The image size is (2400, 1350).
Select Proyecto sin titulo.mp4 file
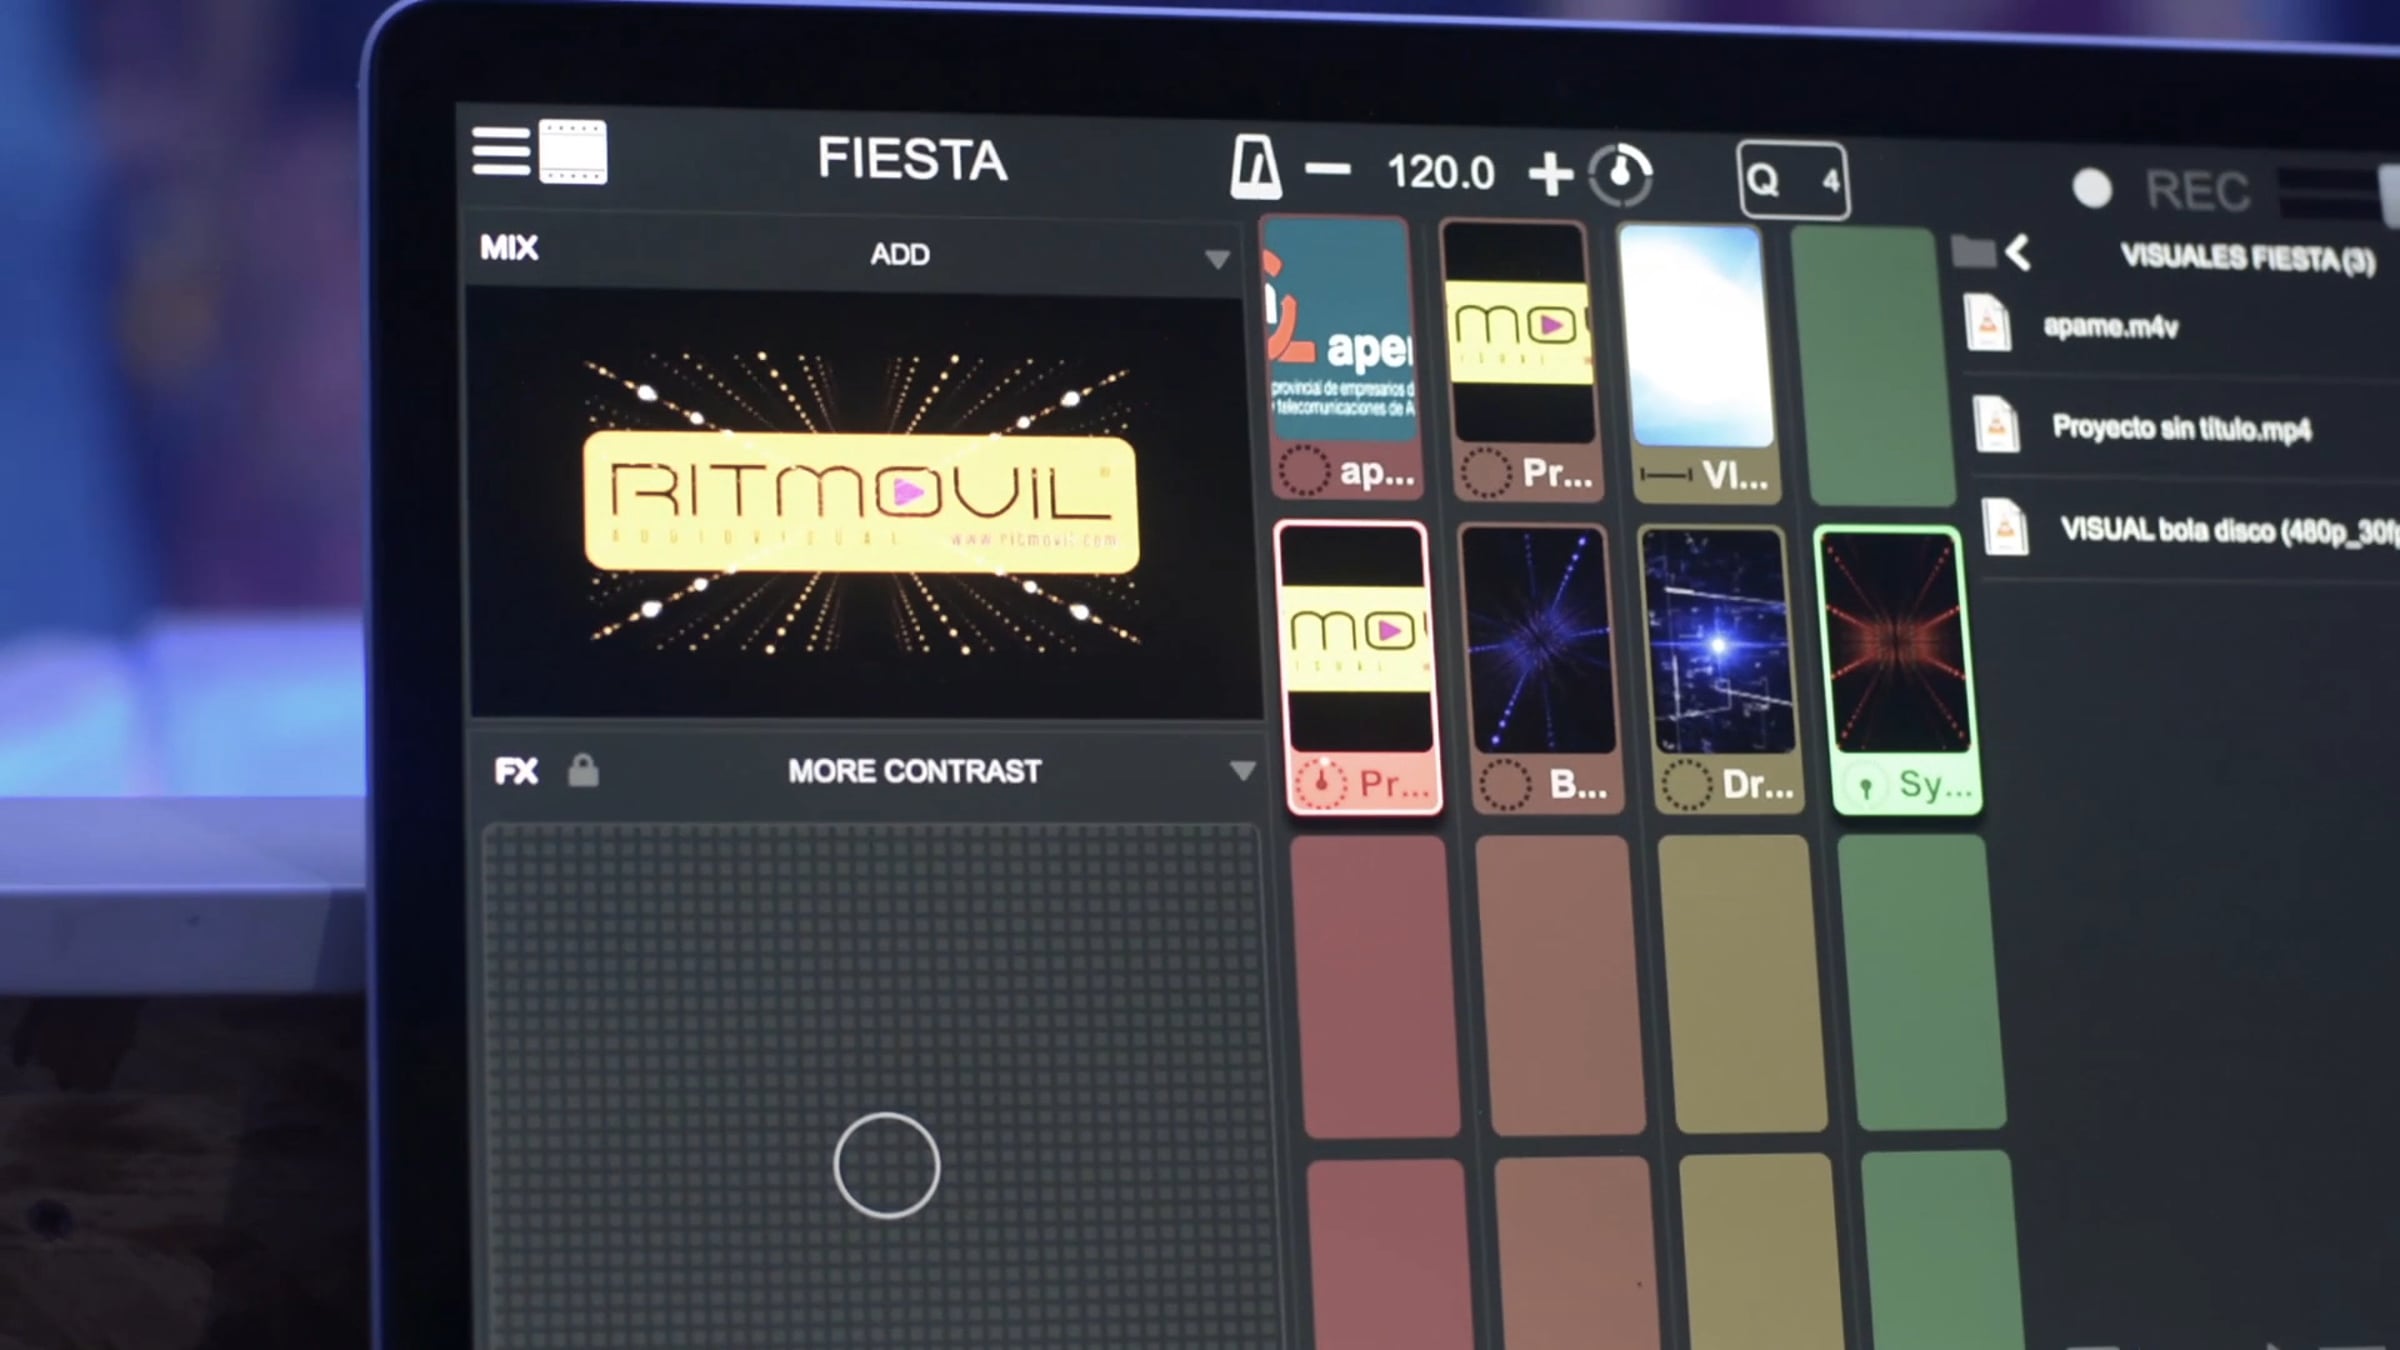click(2180, 428)
